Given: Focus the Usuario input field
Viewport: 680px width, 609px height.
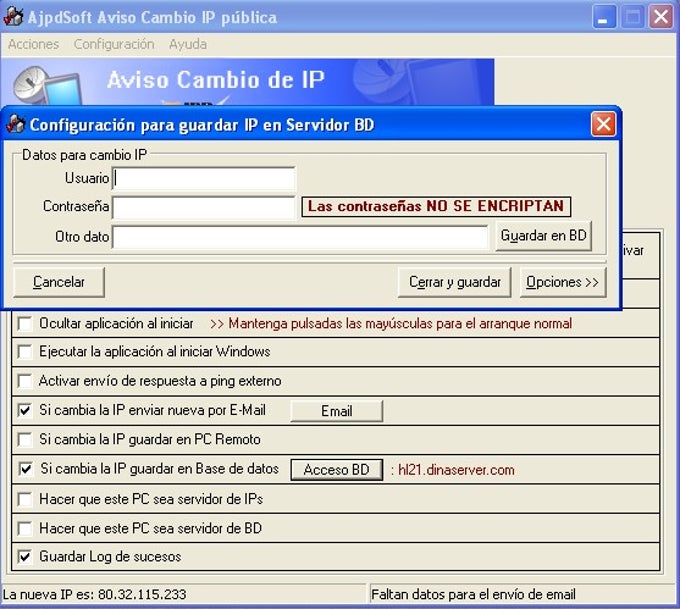Looking at the screenshot, I should click(204, 178).
